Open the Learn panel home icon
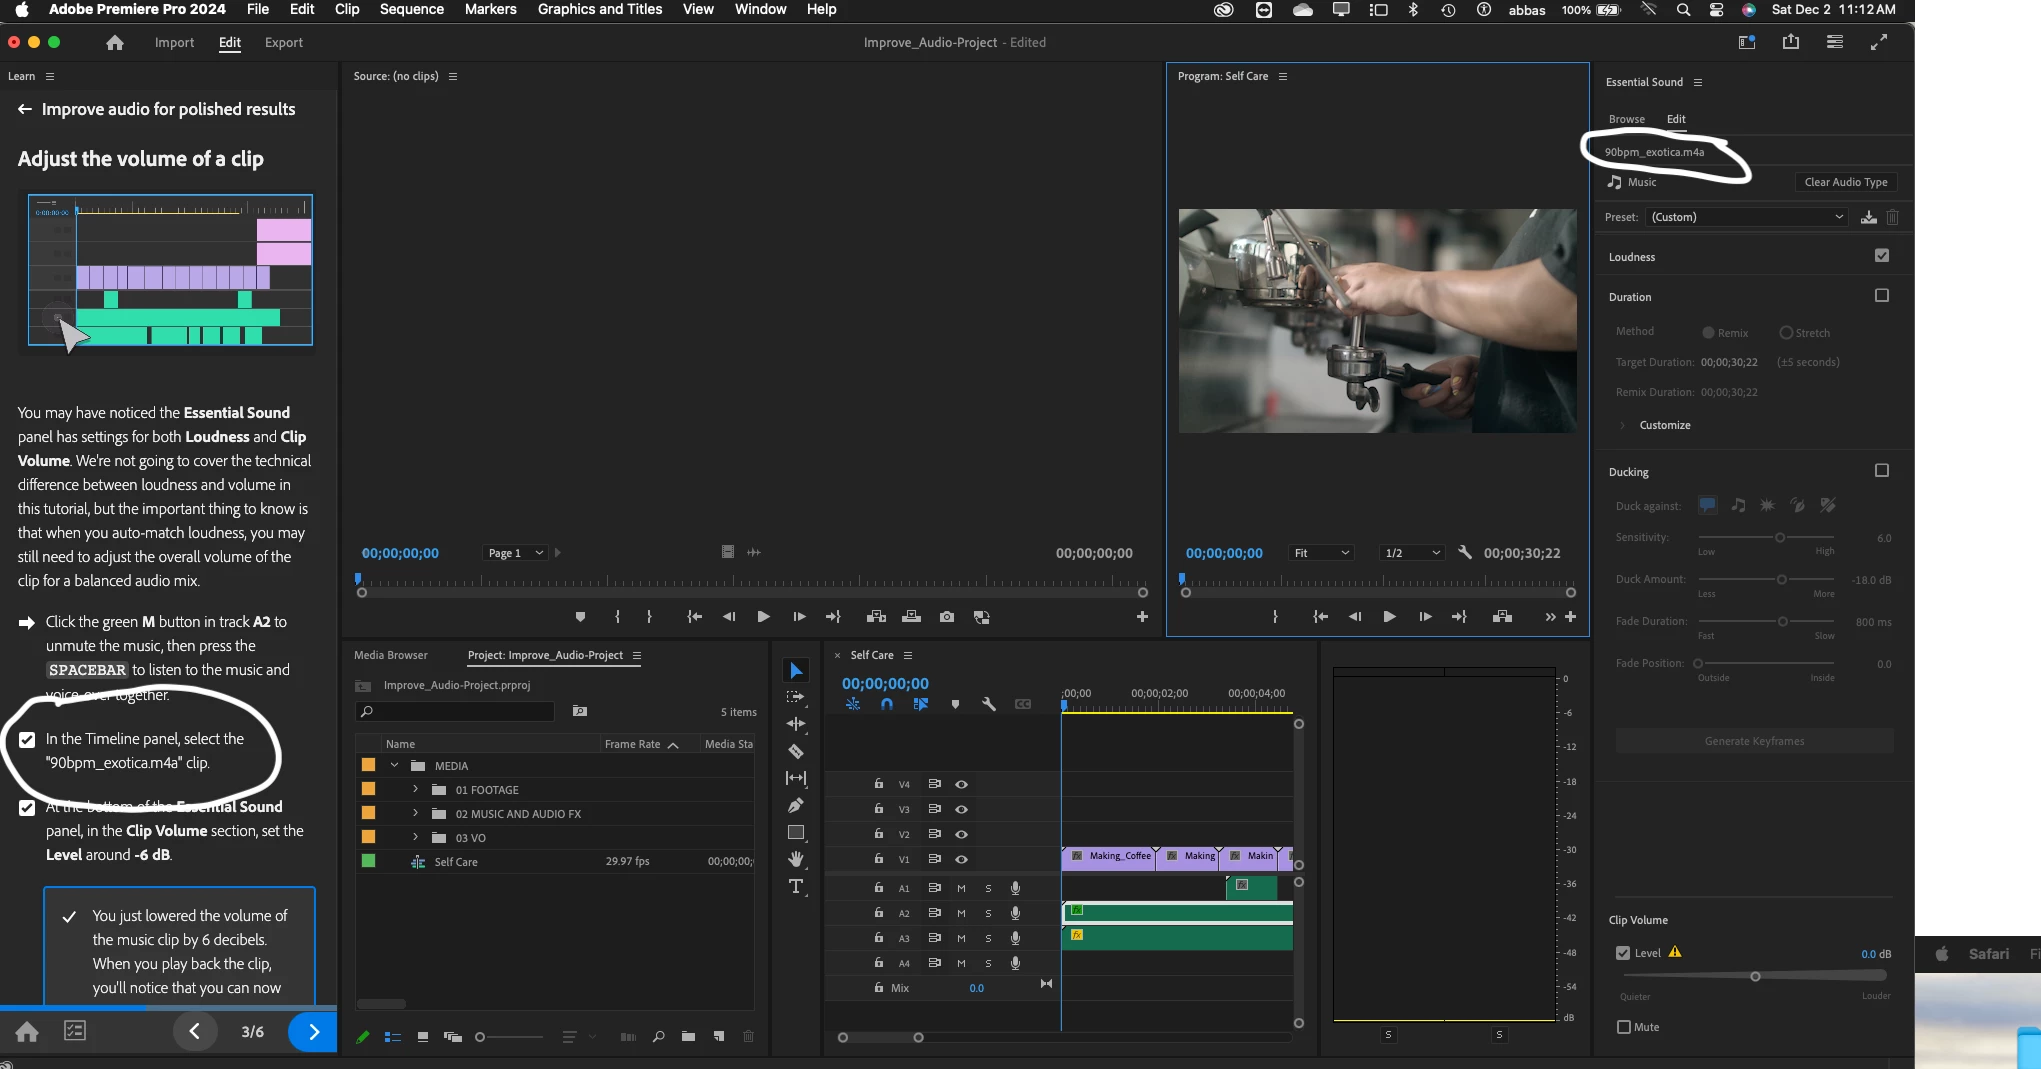 click(27, 1031)
